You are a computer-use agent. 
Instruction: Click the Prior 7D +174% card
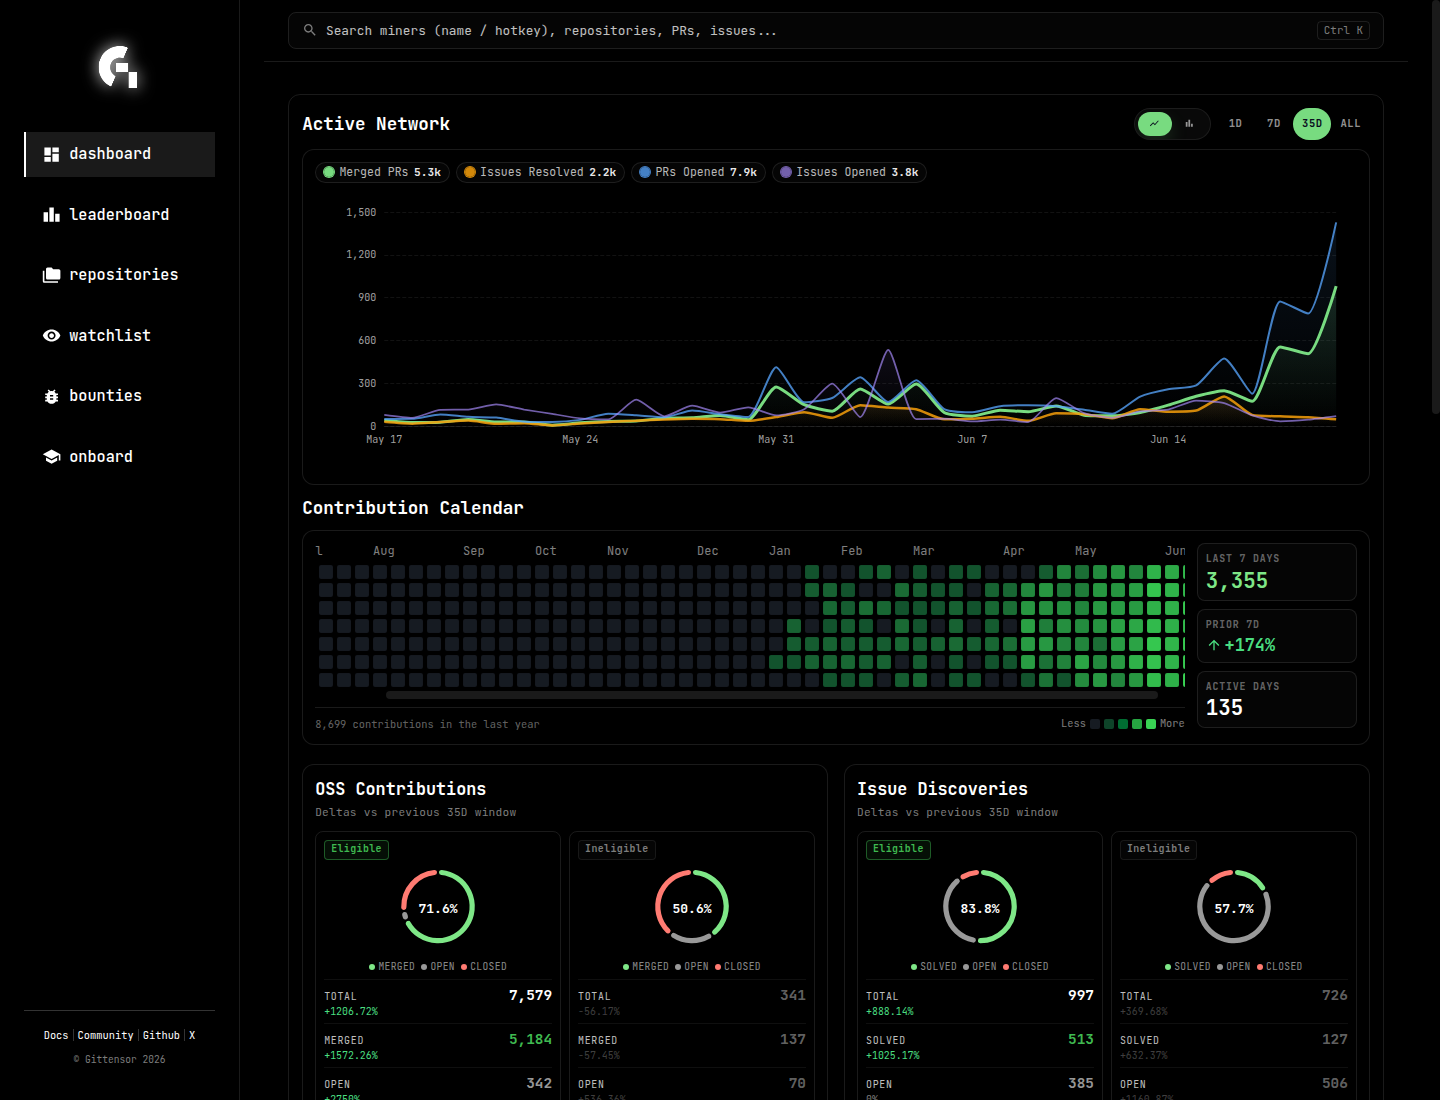[1277, 636]
